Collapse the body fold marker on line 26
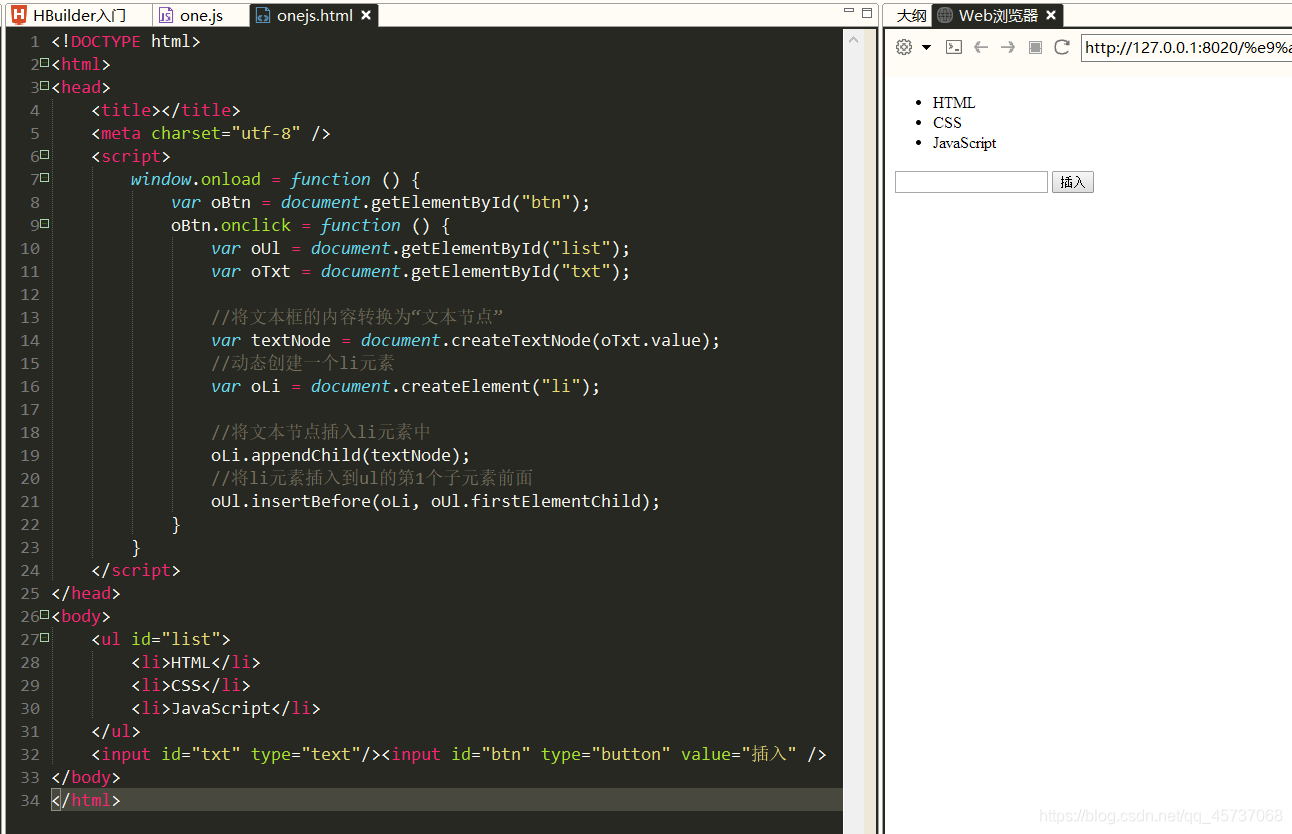 tap(44, 616)
